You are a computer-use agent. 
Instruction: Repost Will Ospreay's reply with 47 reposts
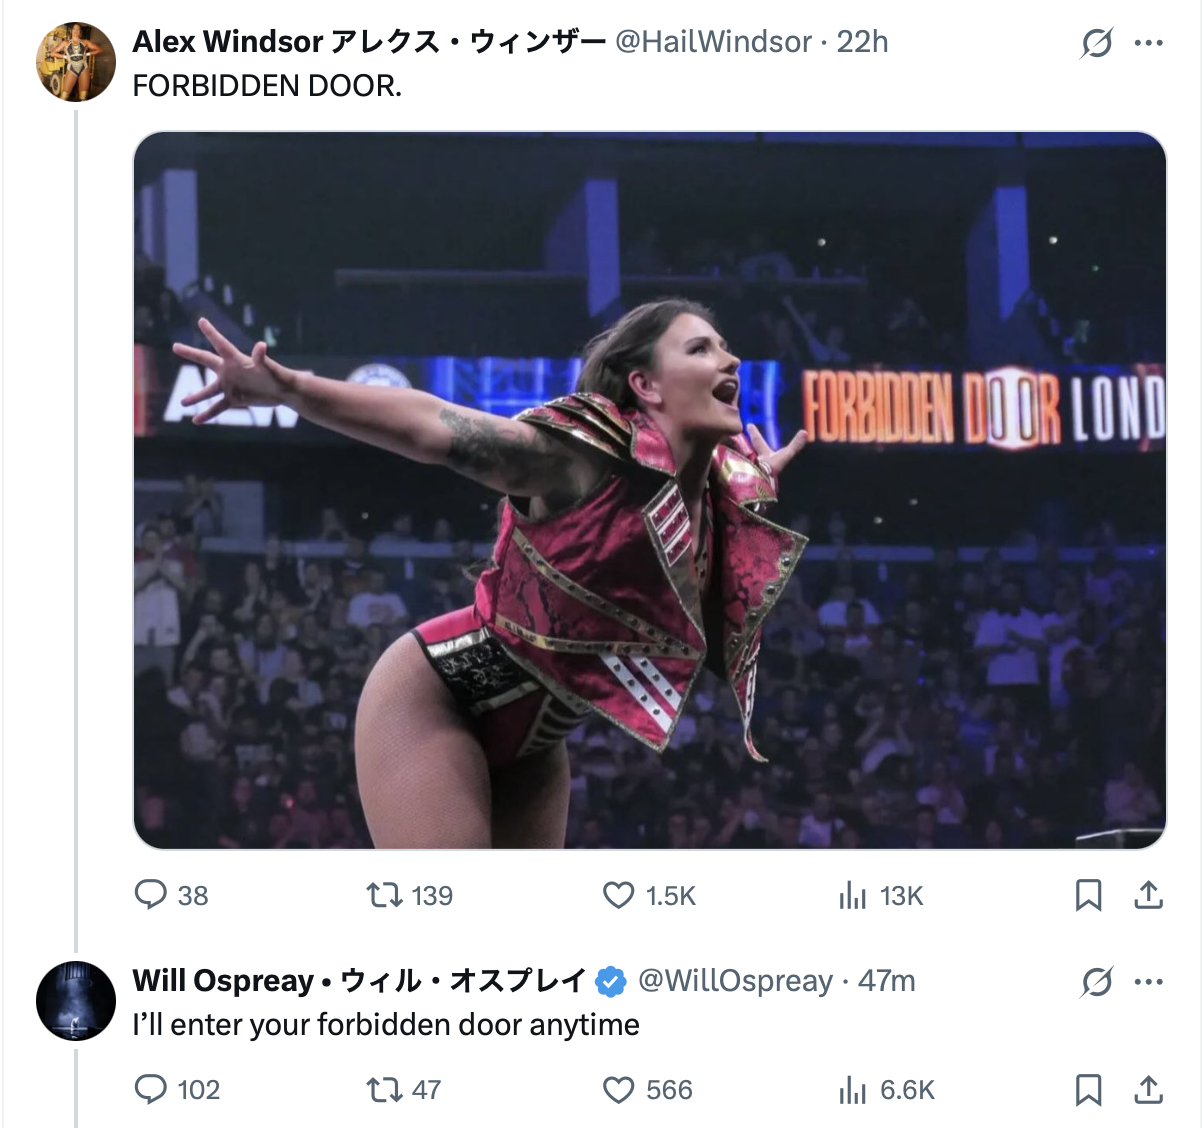point(383,1089)
